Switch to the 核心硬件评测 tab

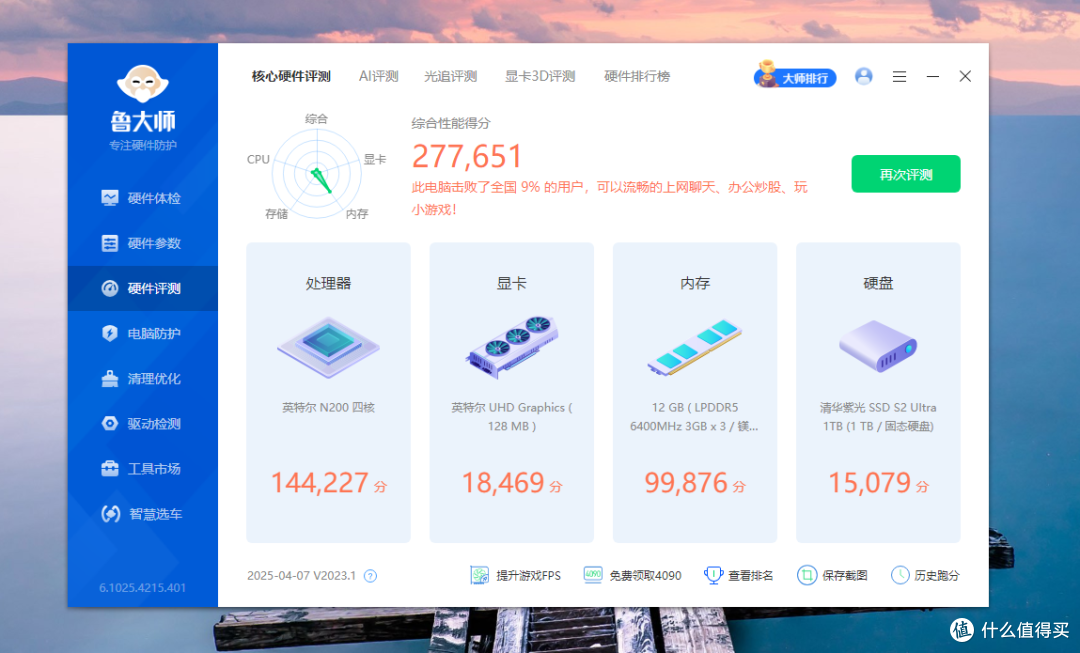click(291, 76)
